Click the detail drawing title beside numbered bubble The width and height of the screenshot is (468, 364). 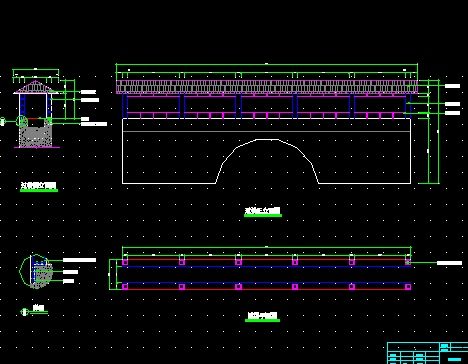[38, 308]
